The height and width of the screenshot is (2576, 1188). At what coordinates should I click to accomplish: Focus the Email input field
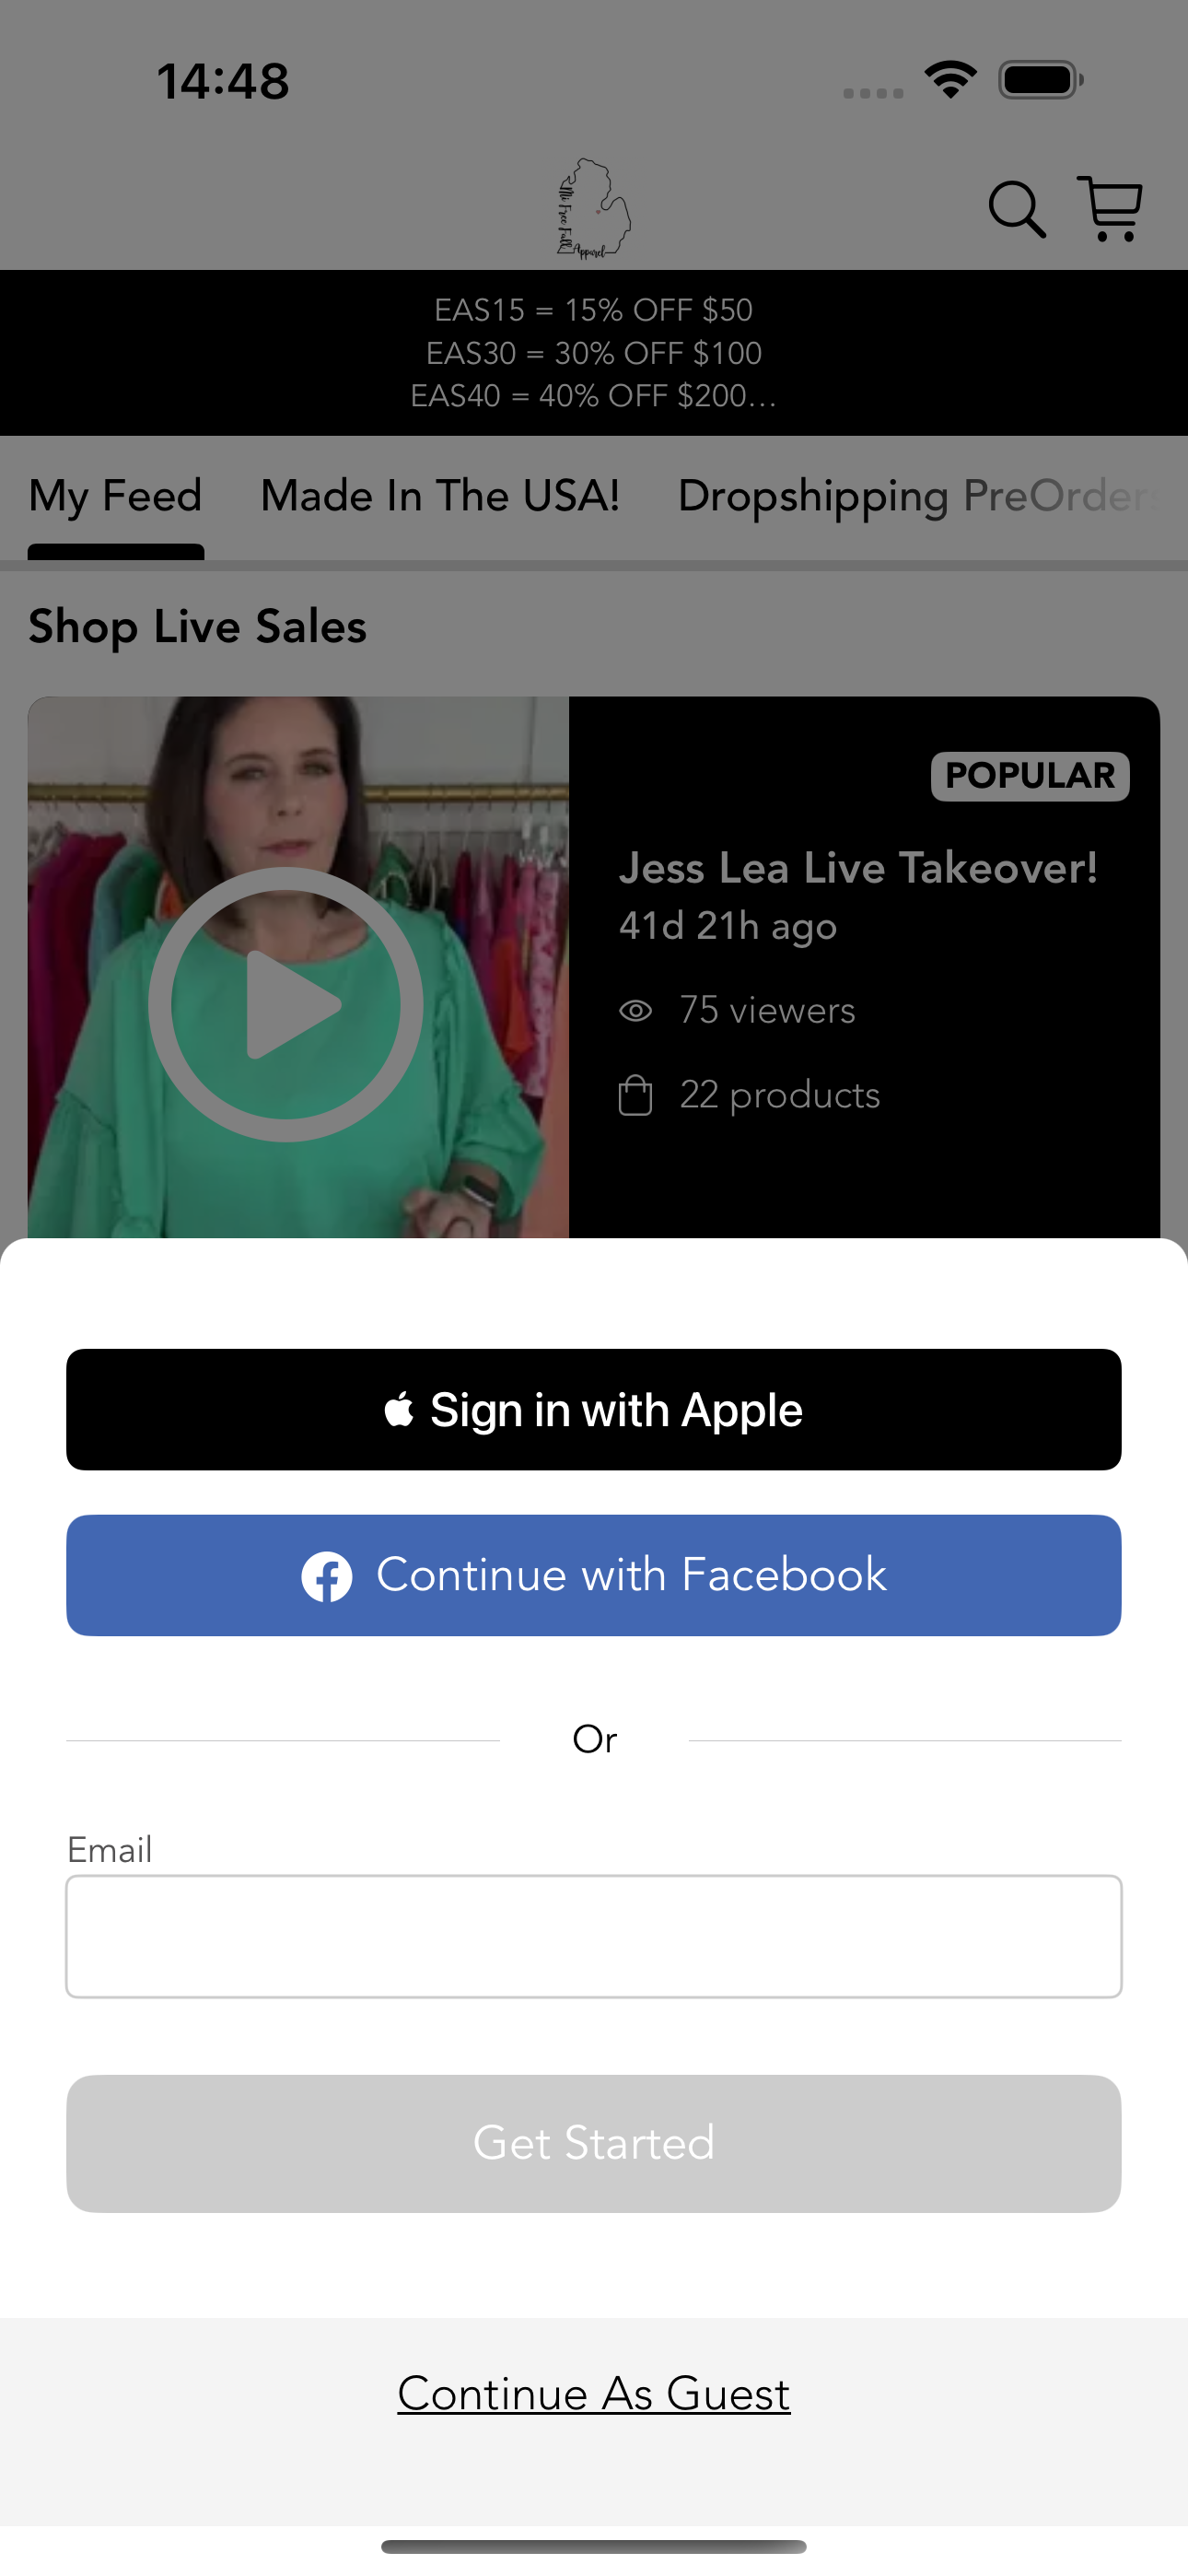click(x=594, y=1937)
